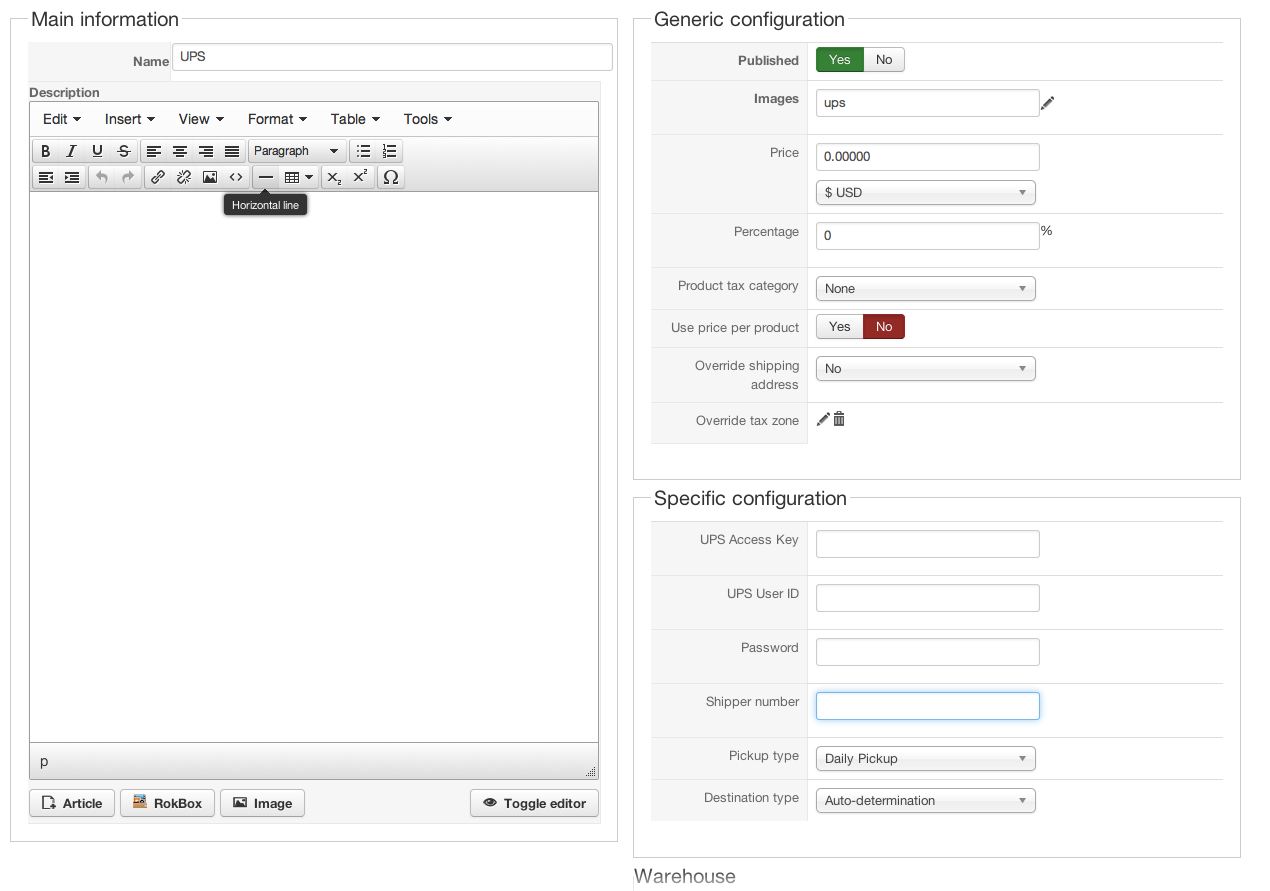The image size is (1270, 891).
Task: Center align text in the editor
Action: tap(180, 151)
